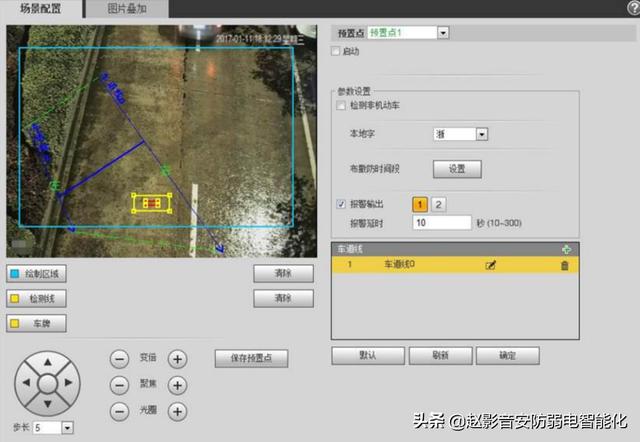Click the 绘制区域 draw area button
The height and width of the screenshot is (442, 640).
click(x=36, y=273)
